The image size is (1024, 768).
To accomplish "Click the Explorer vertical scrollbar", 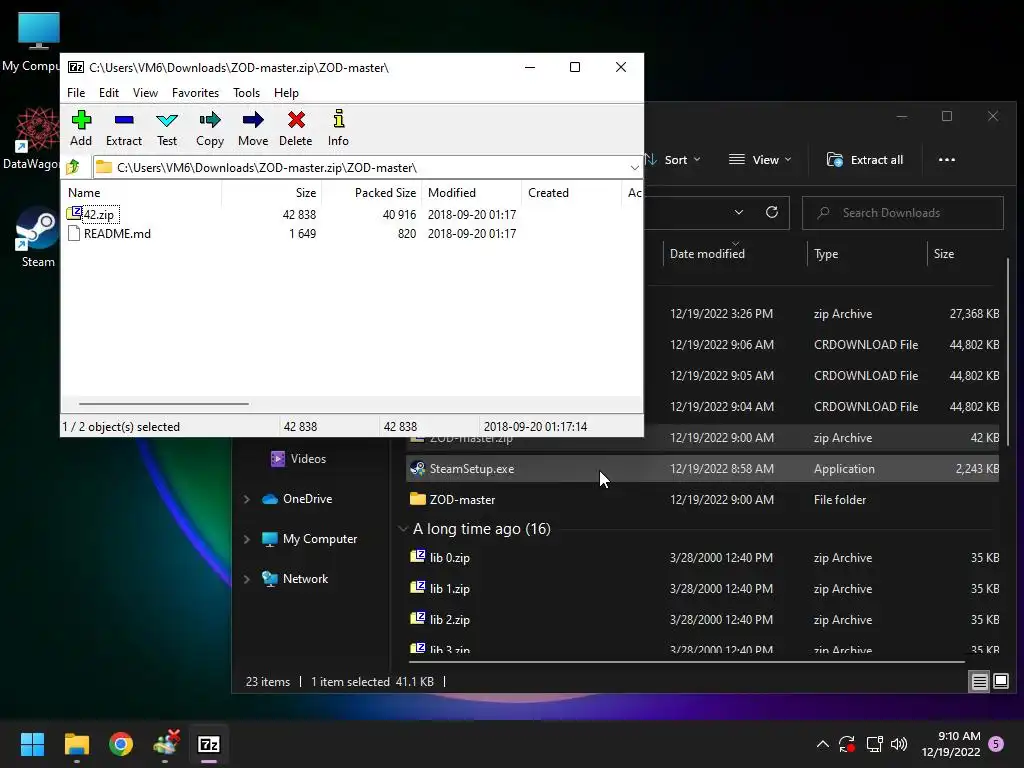I will coord(1008,353).
